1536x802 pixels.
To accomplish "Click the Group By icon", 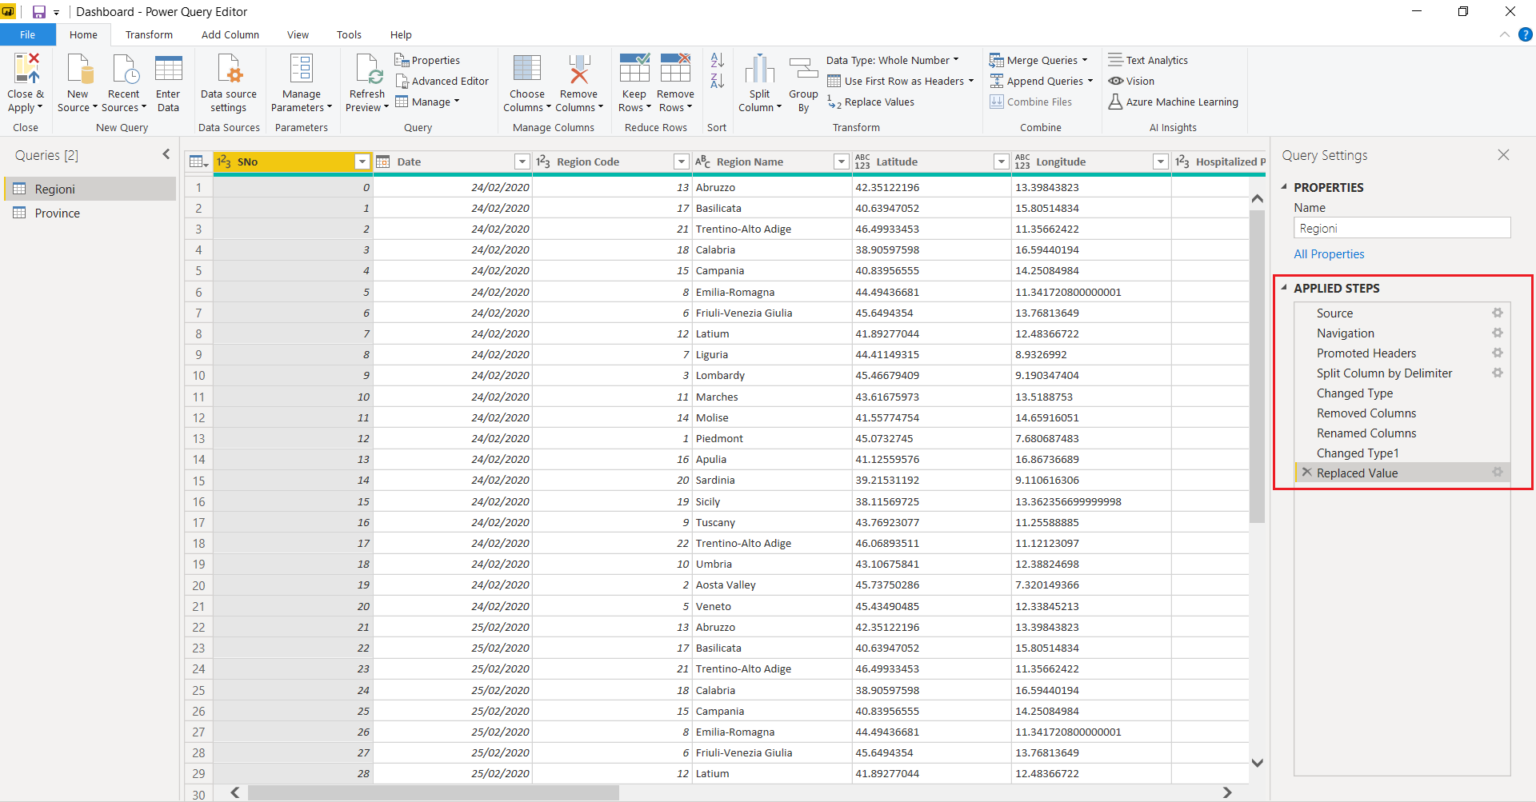I will 803,69.
